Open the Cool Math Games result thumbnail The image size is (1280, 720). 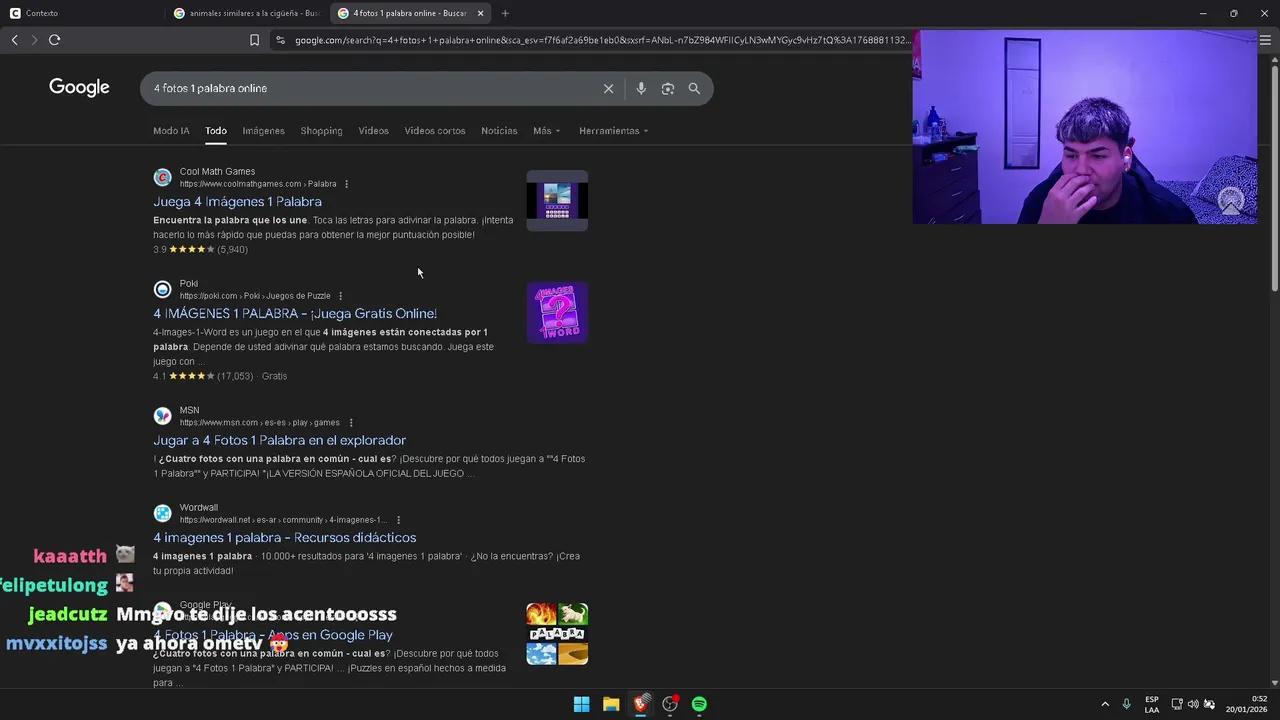pyautogui.click(x=557, y=201)
